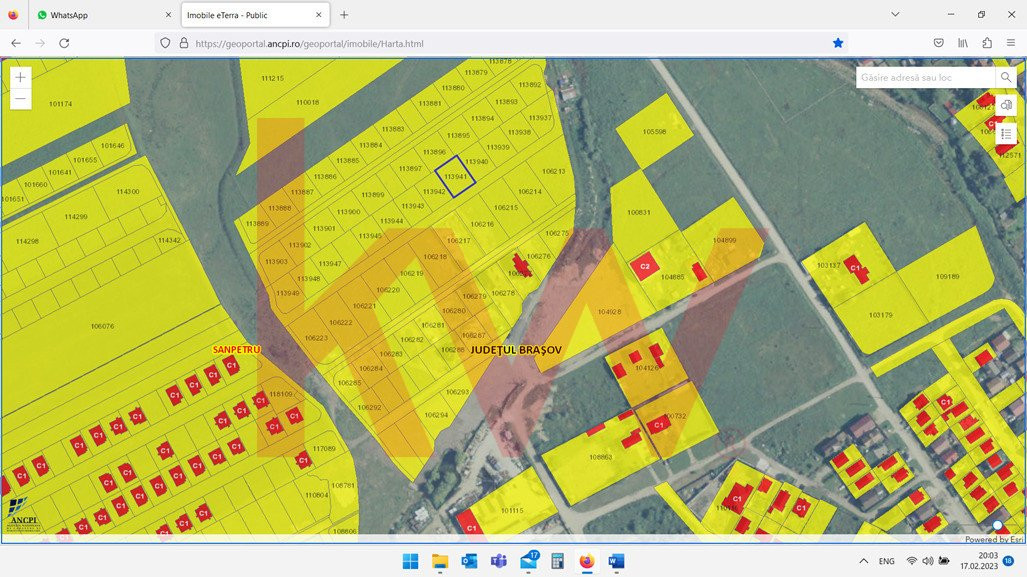
Task: Zoom in on the map
Action: (x=20, y=77)
